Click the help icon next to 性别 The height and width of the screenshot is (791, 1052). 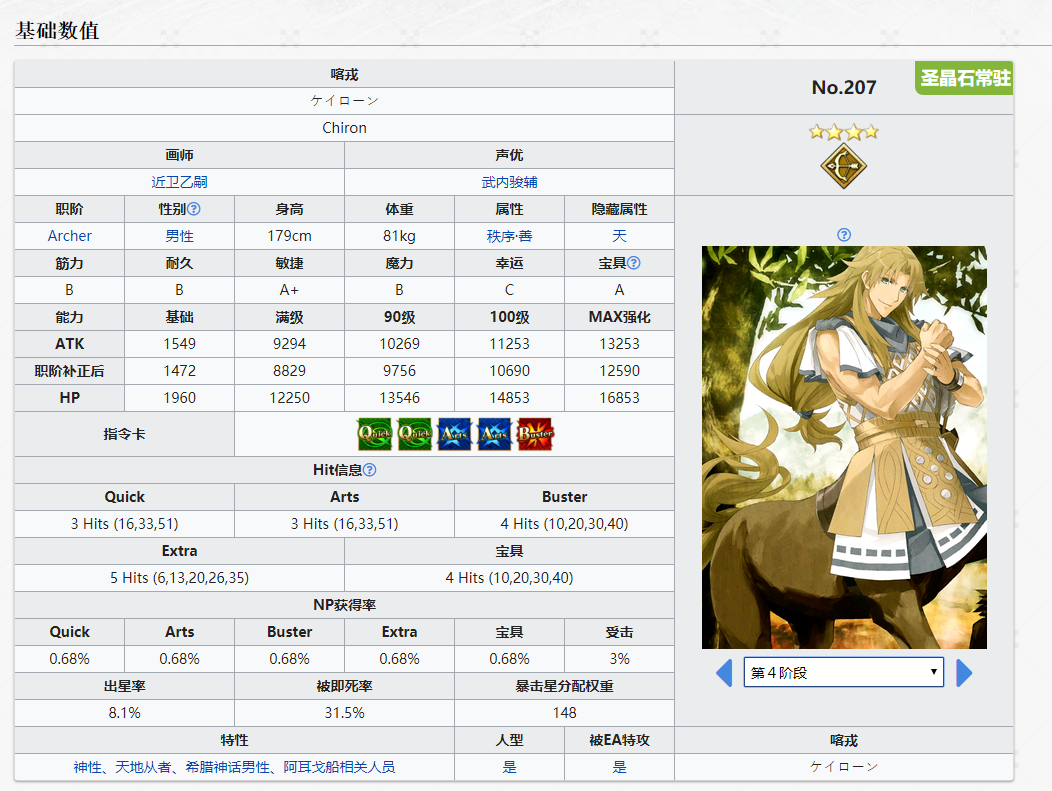coord(194,209)
